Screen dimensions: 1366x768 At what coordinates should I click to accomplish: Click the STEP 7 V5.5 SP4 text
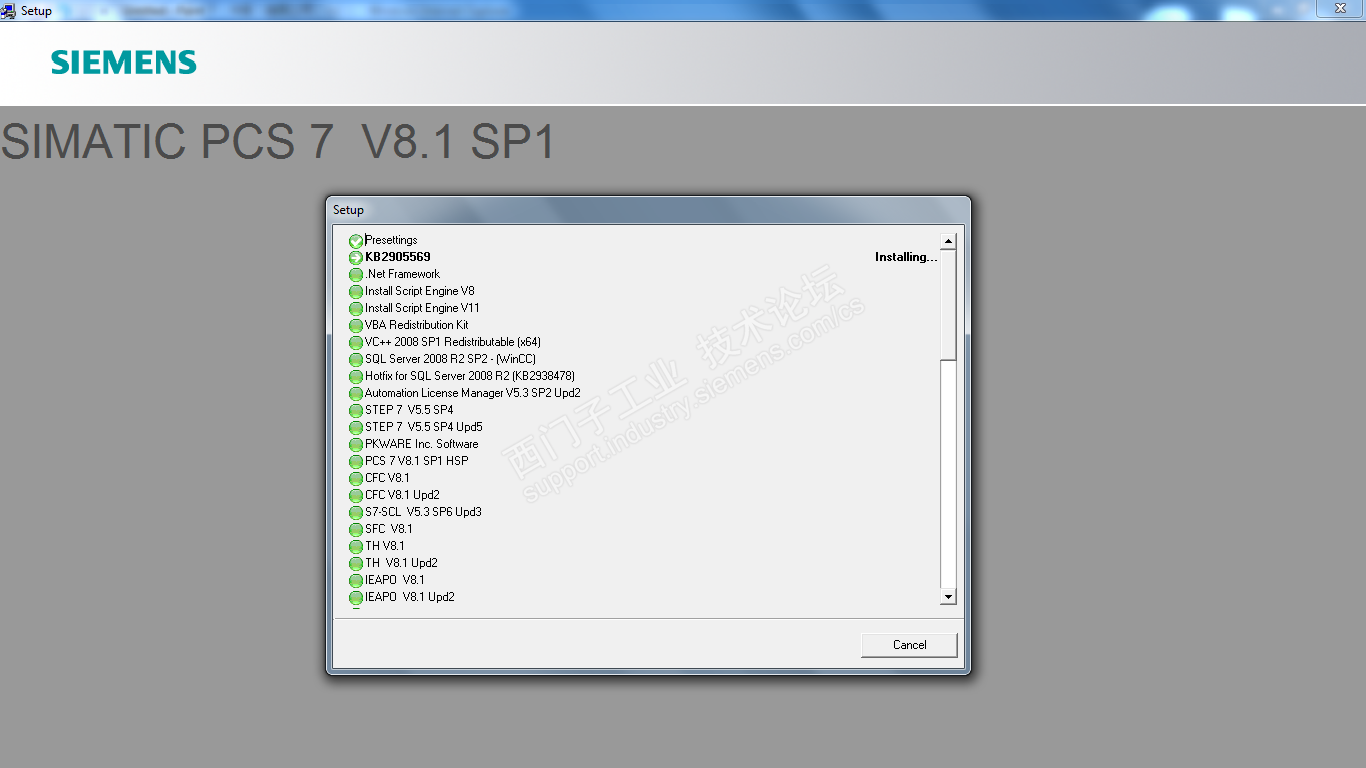point(409,410)
